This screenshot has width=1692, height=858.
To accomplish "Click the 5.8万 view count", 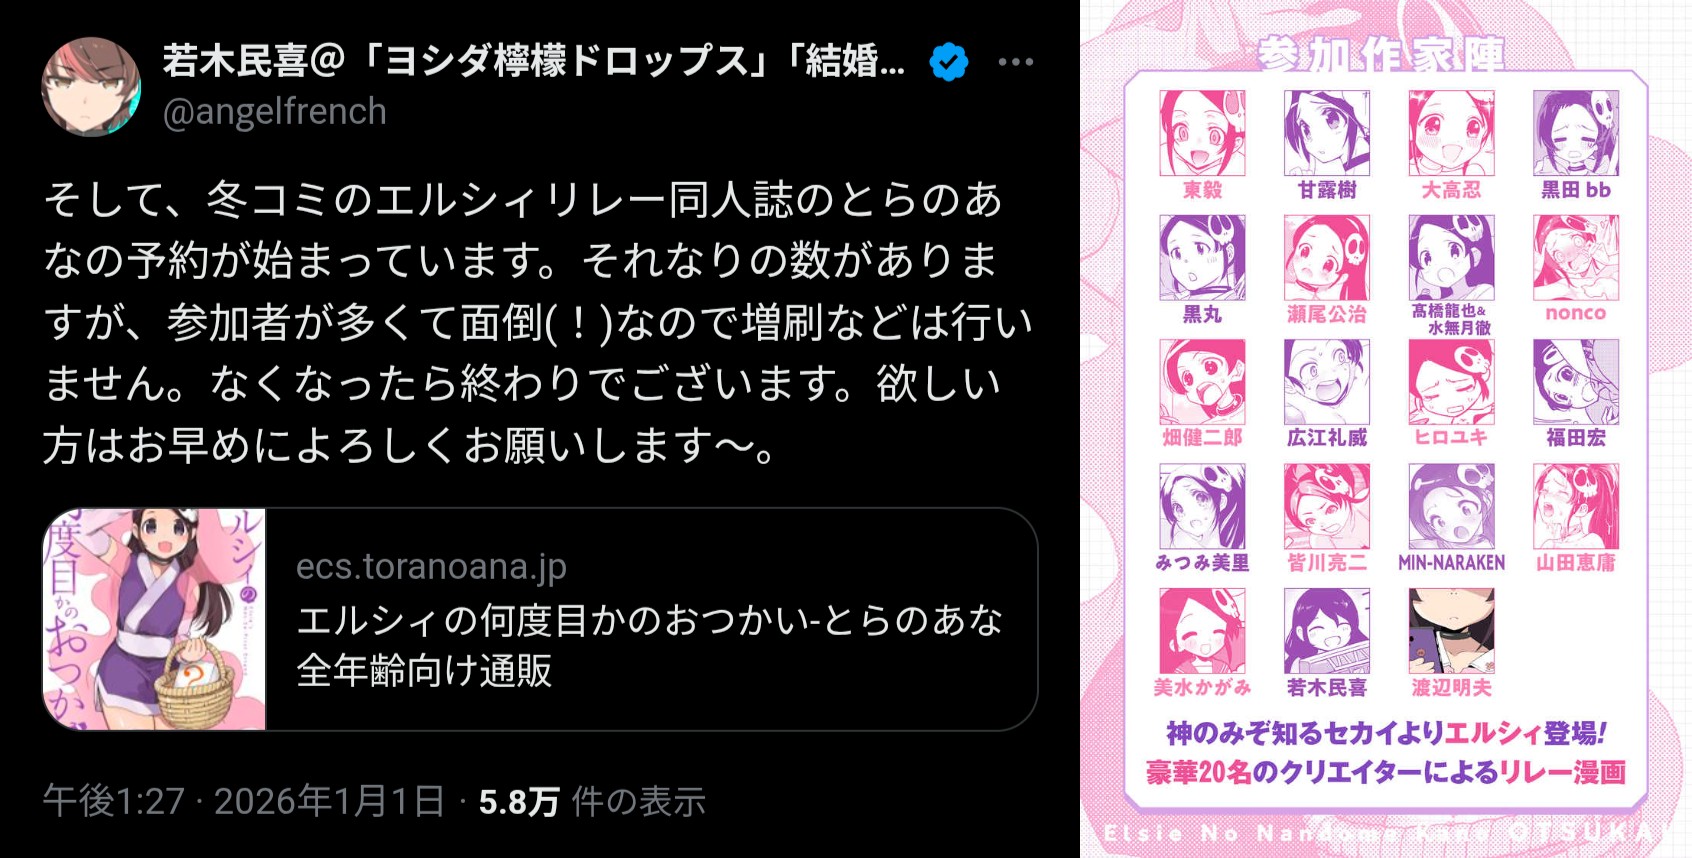I will click(x=519, y=801).
